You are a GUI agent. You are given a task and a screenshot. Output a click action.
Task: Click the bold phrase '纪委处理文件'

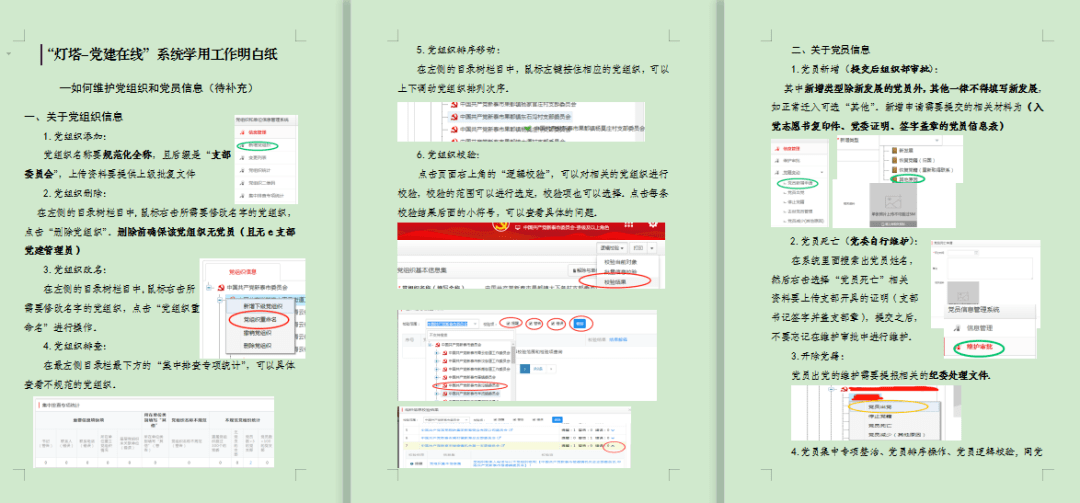click(957, 376)
